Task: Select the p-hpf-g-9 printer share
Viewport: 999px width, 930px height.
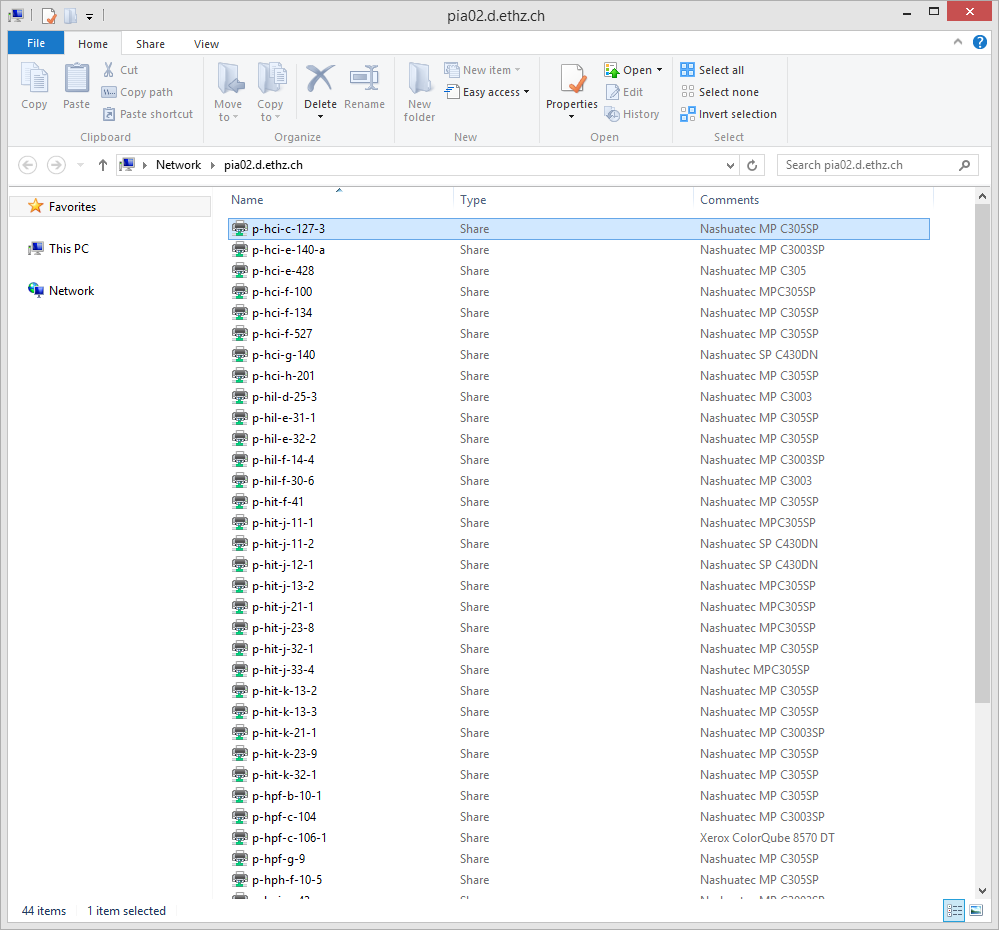Action: tap(579, 859)
